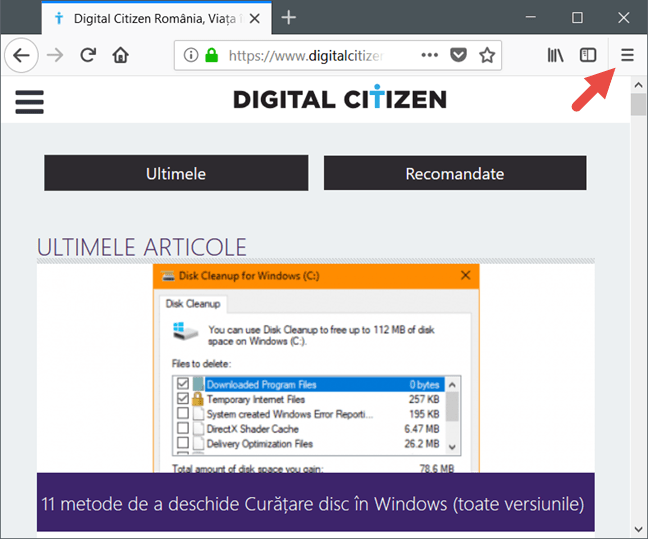The image size is (648, 539).
Task: Show the Ultimele articles
Action: (175, 173)
